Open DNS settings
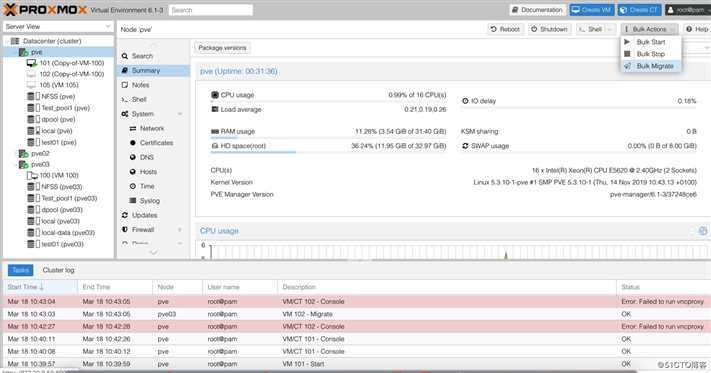Screen dimensions: 711x373 pyautogui.click(x=153, y=158)
